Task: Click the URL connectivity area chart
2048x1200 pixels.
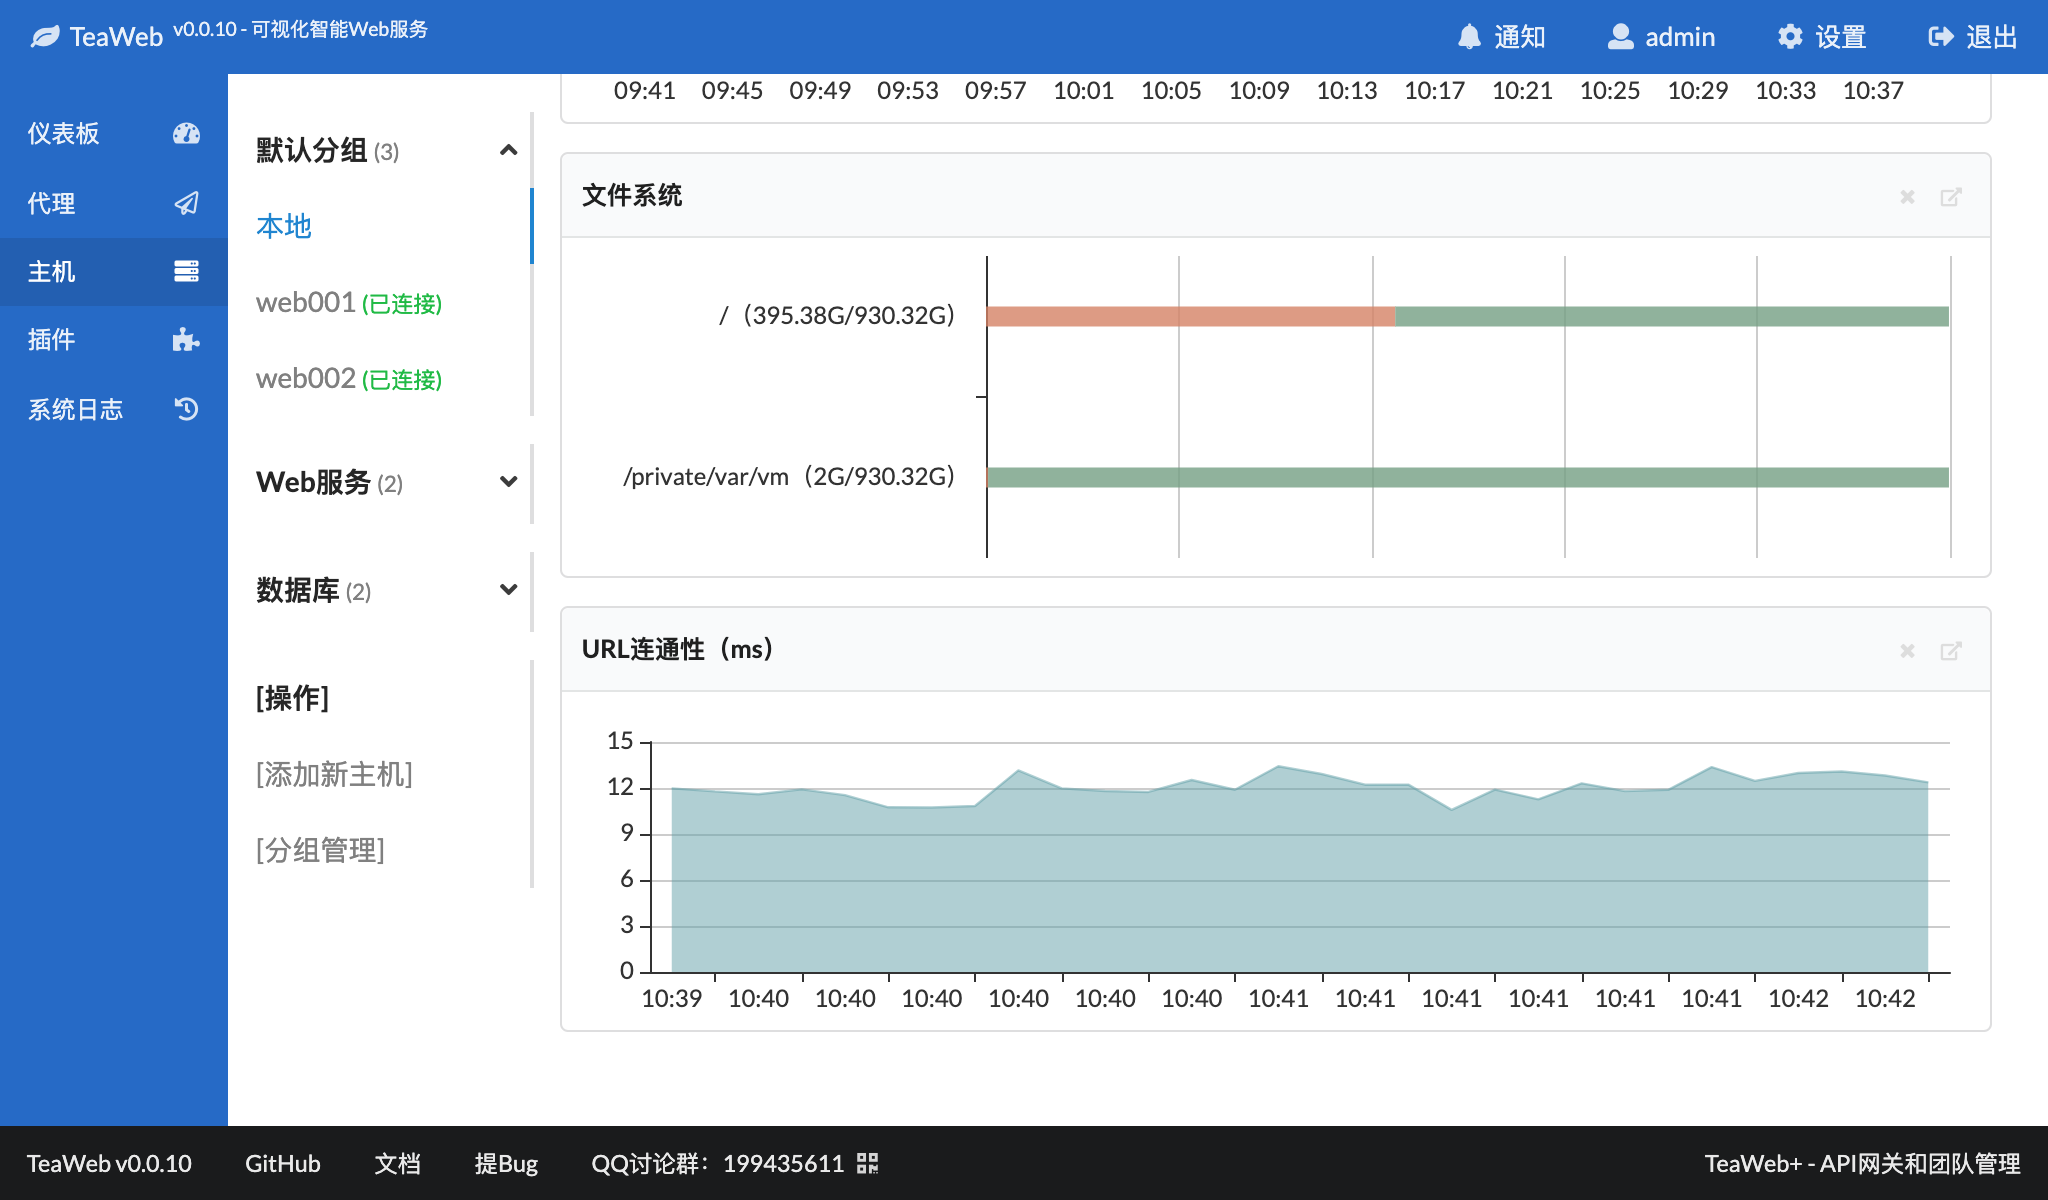Action: coord(1299,869)
